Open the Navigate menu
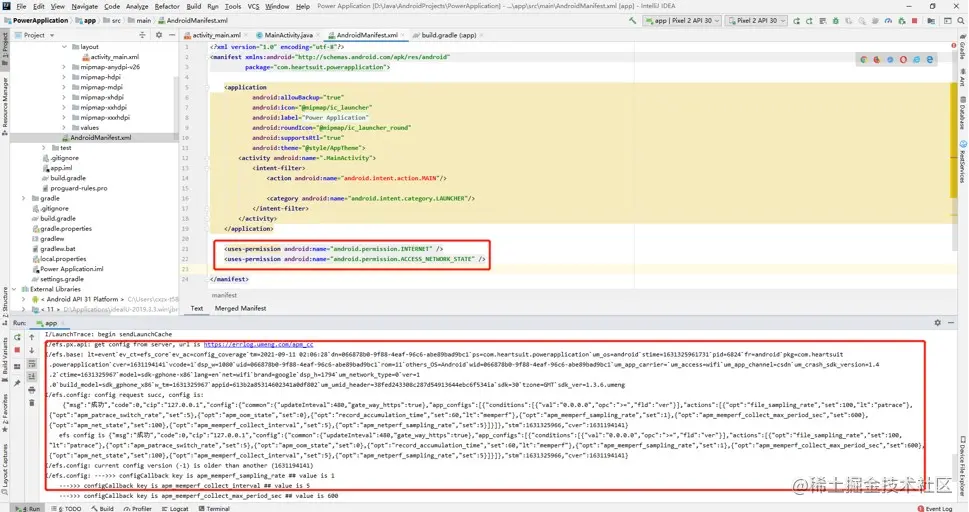Image resolution: width=969 pixels, height=512 pixels. (x=85, y=6)
